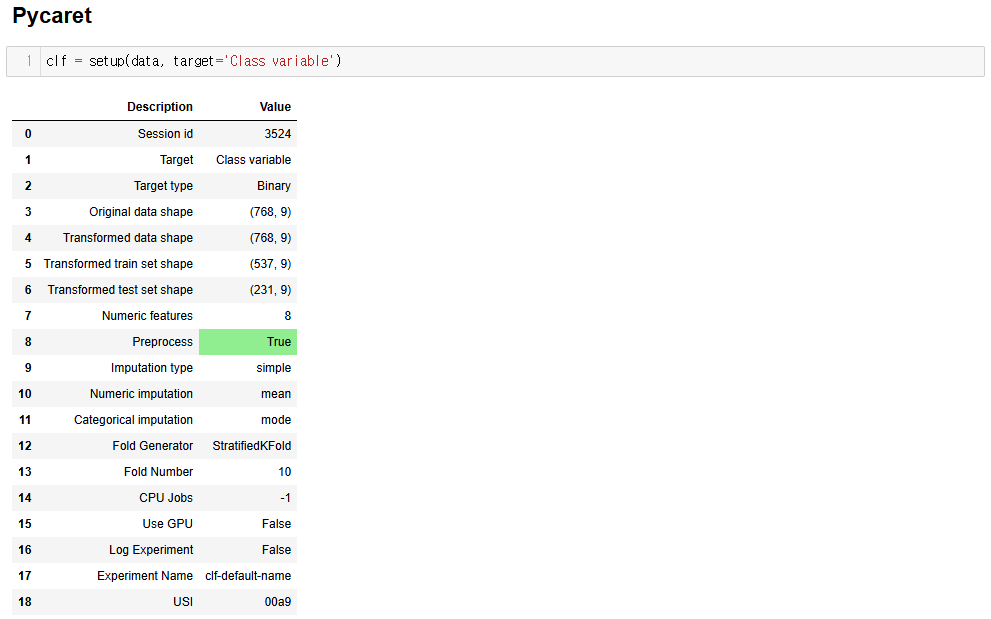Select the Log Experiment False value
The height and width of the screenshot is (619, 991).
276,549
